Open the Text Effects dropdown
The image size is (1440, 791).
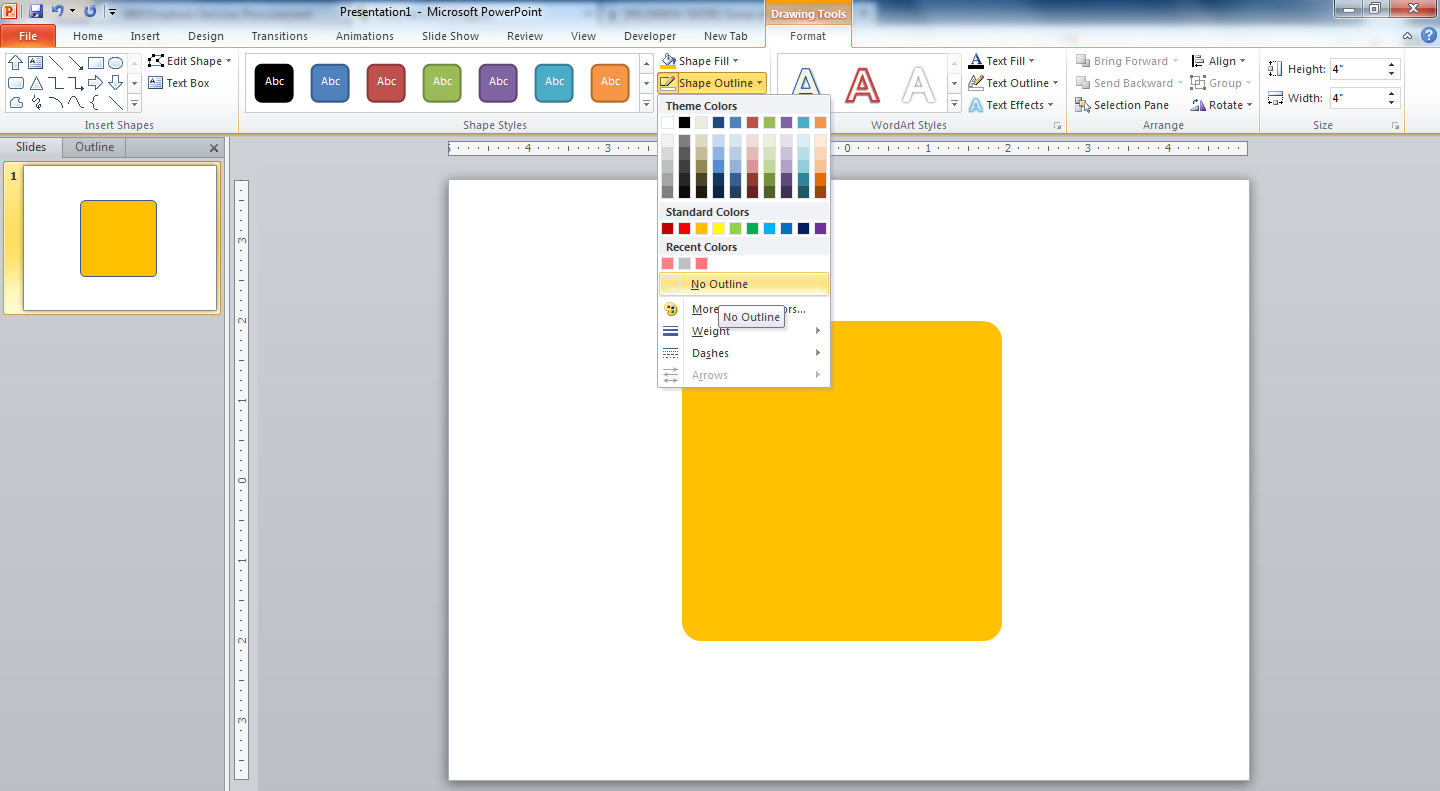pyautogui.click(x=1011, y=105)
